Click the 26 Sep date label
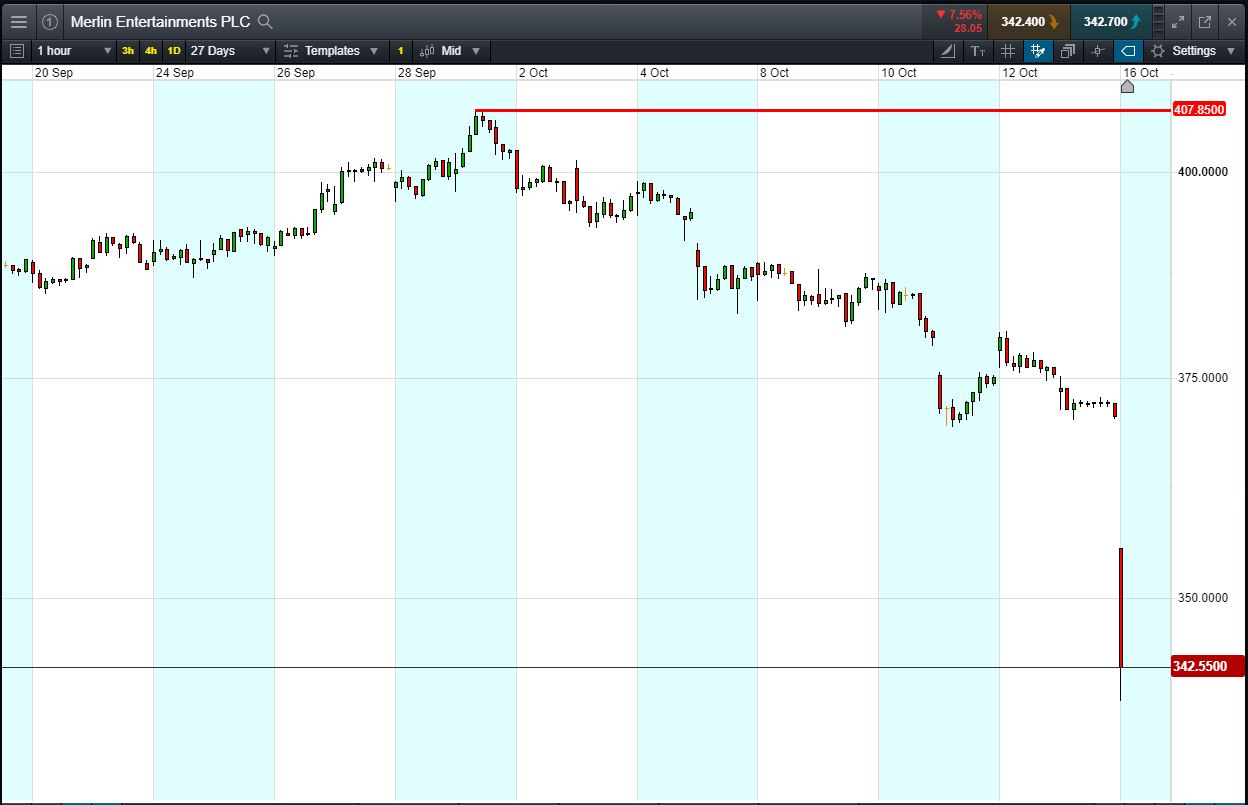 click(296, 73)
